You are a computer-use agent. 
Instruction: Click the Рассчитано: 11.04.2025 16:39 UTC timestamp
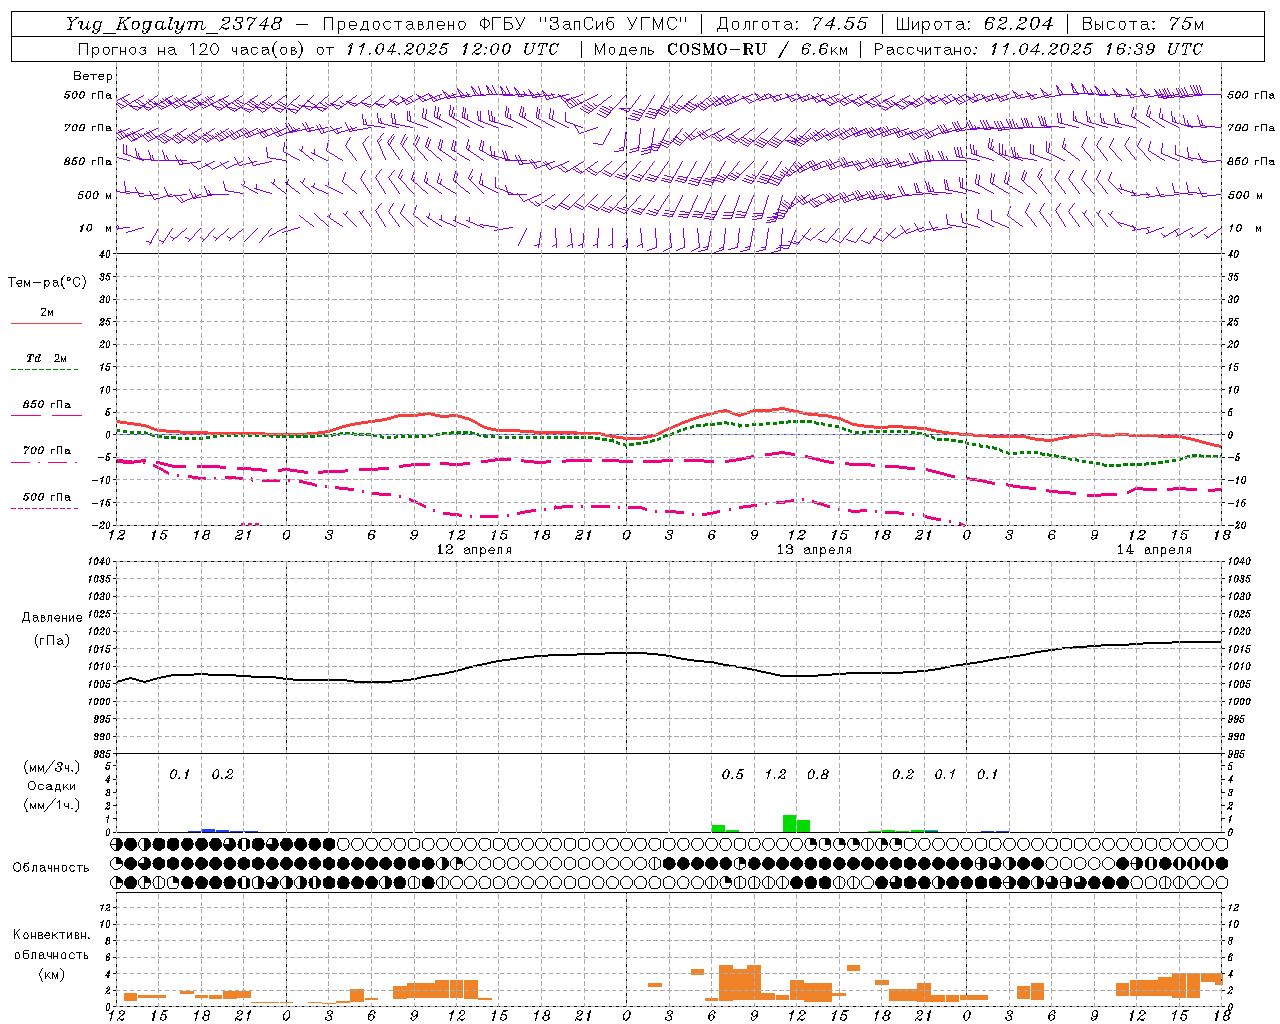tap(1038, 49)
